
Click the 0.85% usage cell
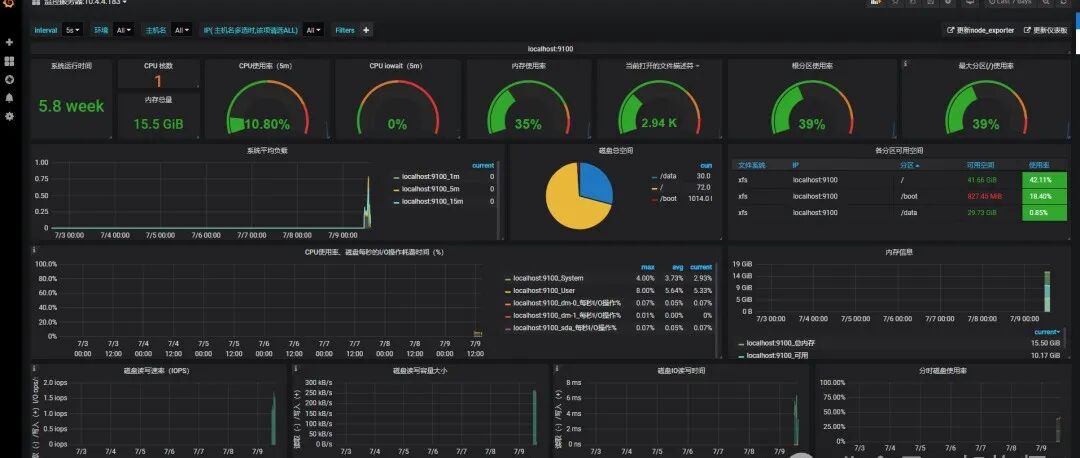[1044, 213]
